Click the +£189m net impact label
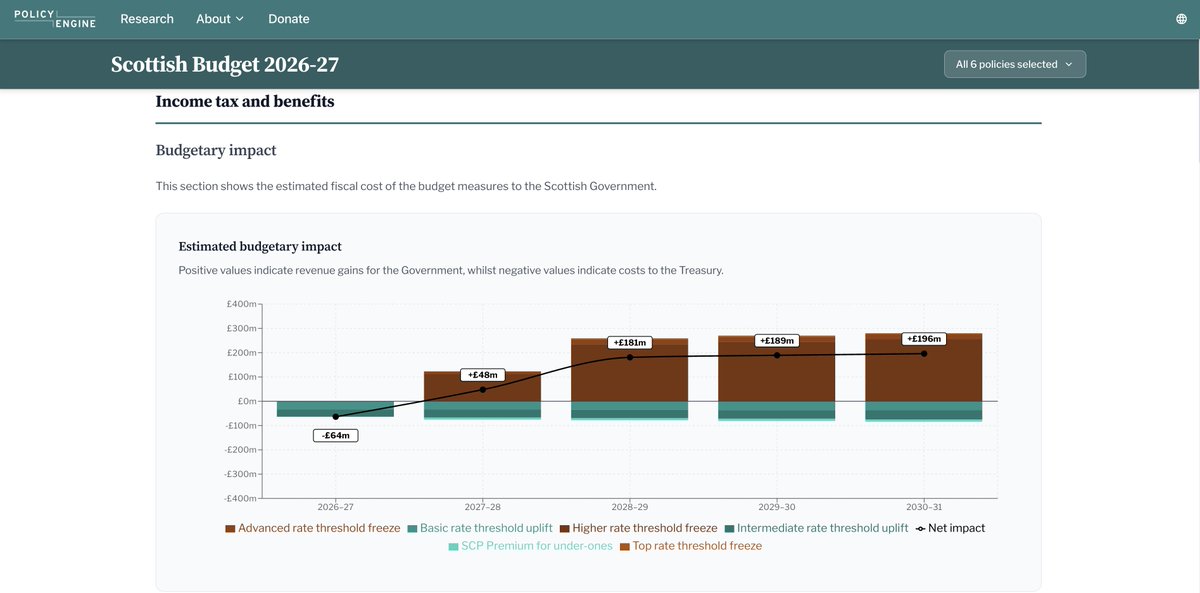The image size is (1200, 593). tap(777, 340)
